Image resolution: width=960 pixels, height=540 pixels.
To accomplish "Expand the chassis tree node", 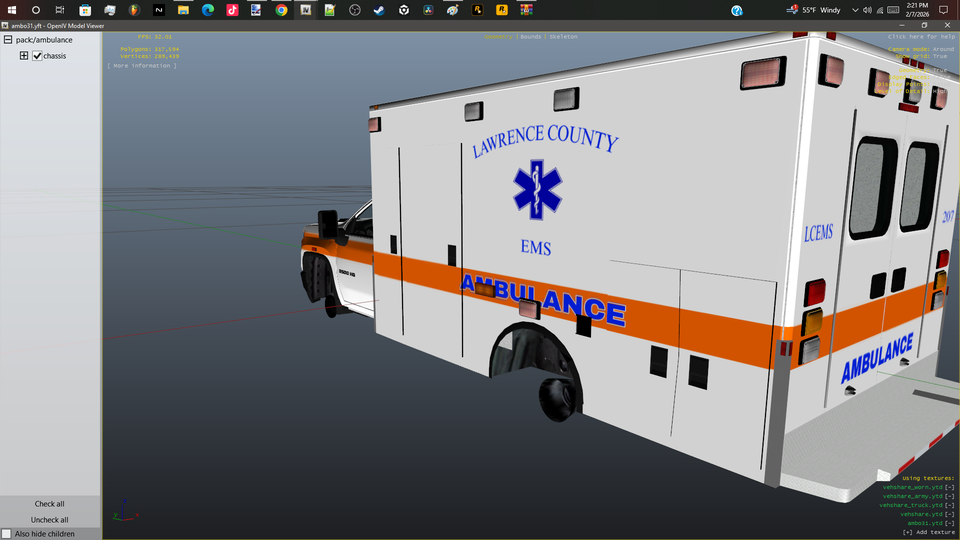I will point(24,56).
